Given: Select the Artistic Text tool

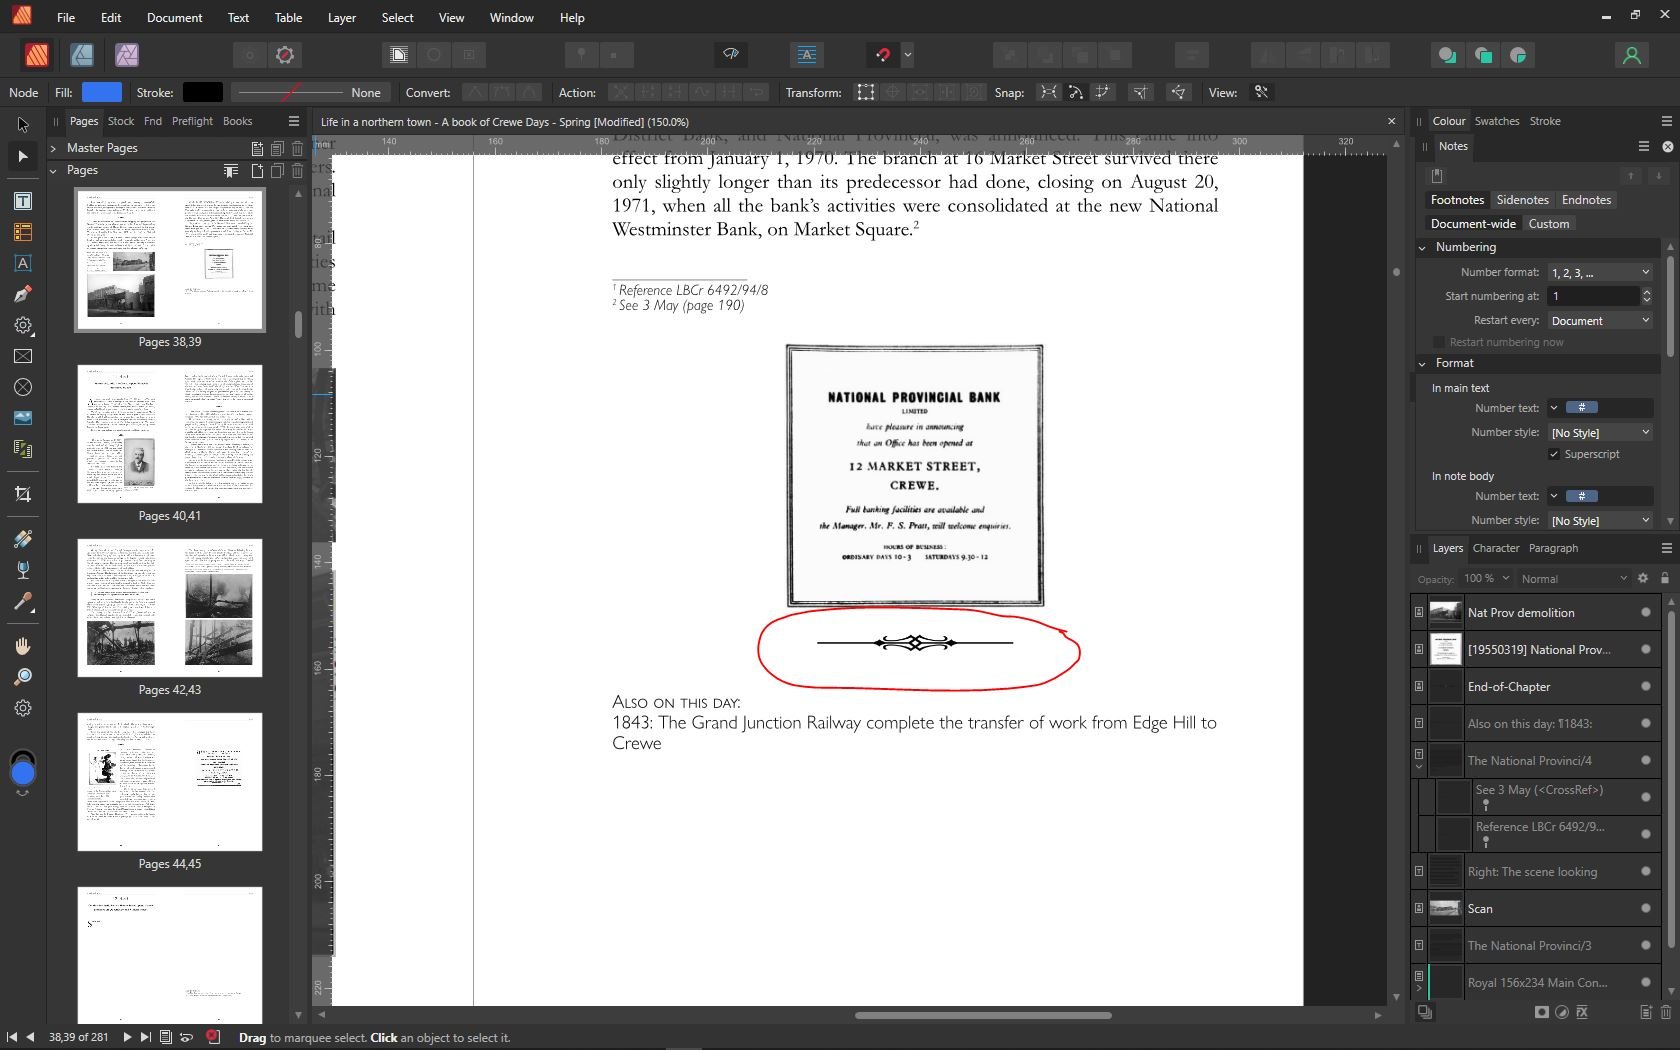Looking at the screenshot, I should [x=23, y=263].
